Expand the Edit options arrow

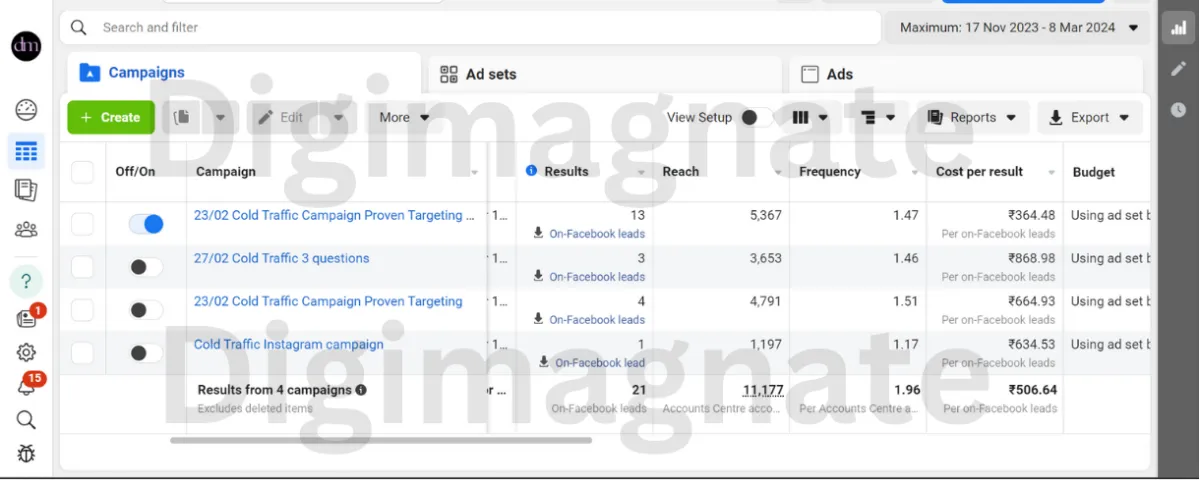point(338,117)
